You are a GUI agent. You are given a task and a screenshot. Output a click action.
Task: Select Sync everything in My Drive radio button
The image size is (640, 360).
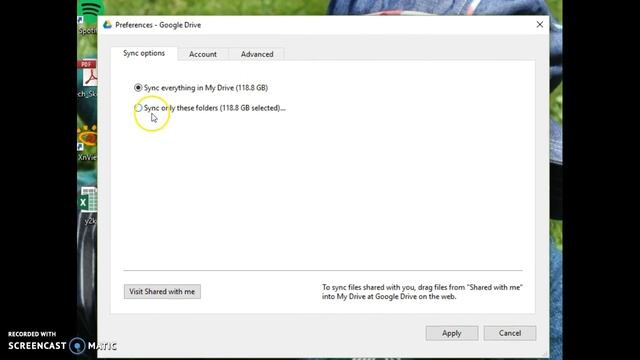click(138, 88)
